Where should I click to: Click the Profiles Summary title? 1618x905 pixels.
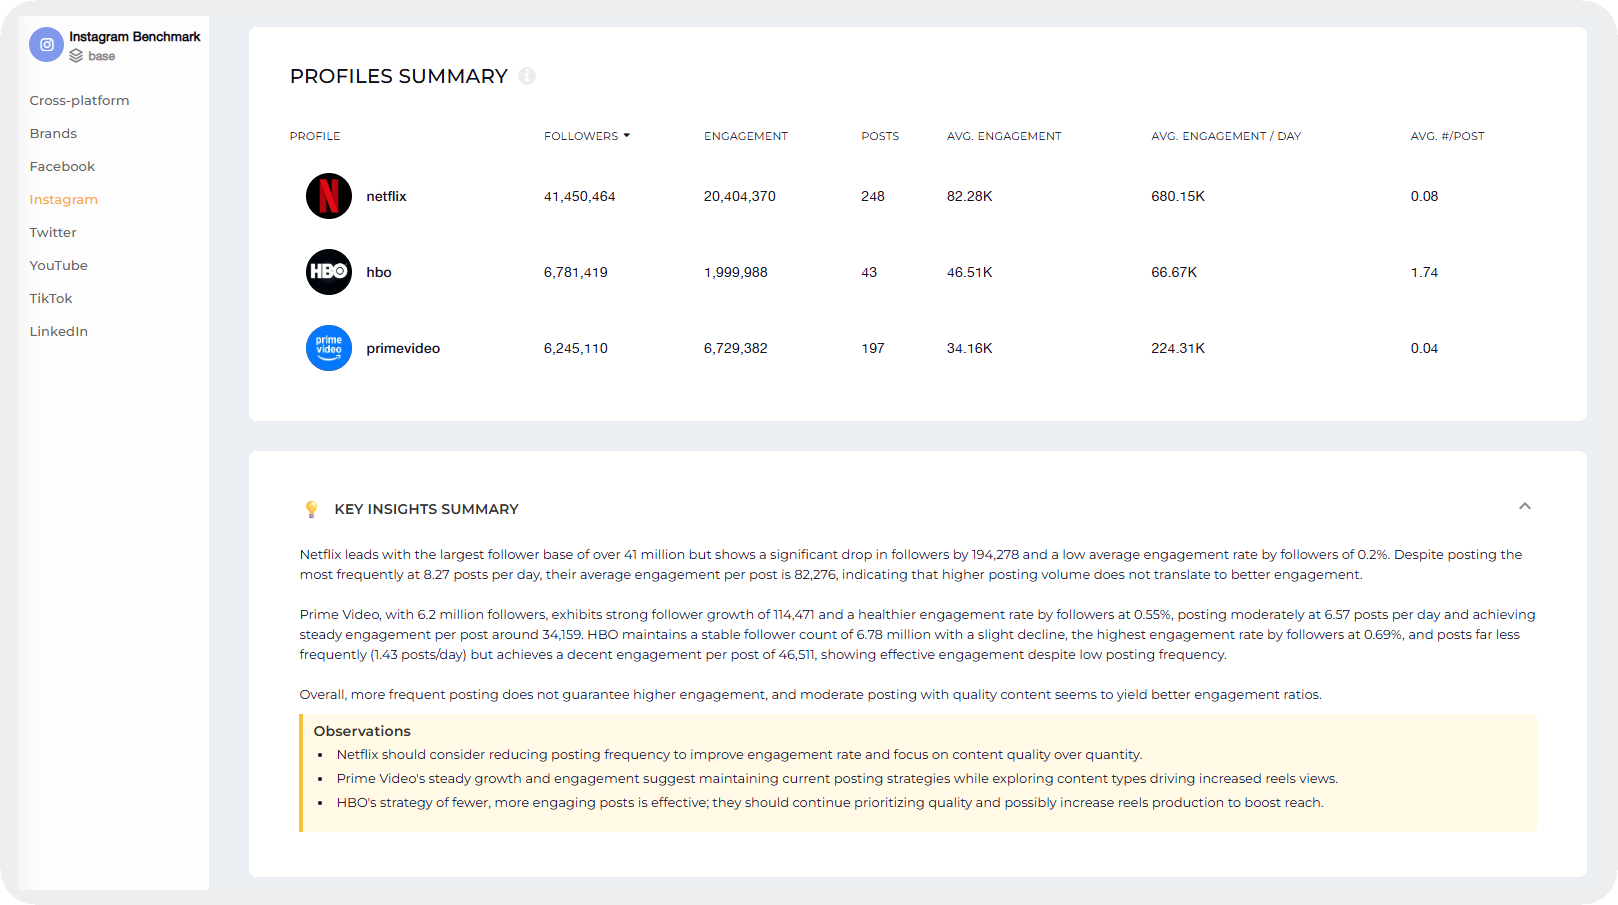(x=399, y=76)
